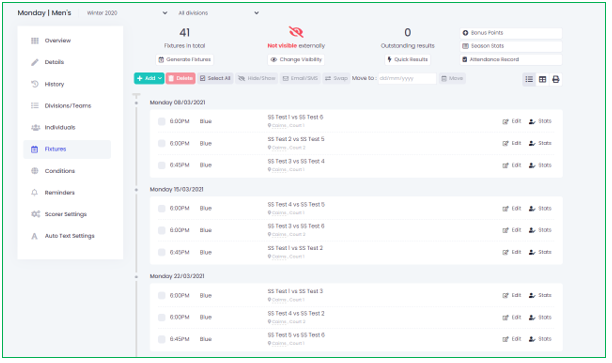This screenshot has width=612, height=363.
Task: Tick checkbox for SS Test 1 vs SS Test 6
Action: pos(162,121)
